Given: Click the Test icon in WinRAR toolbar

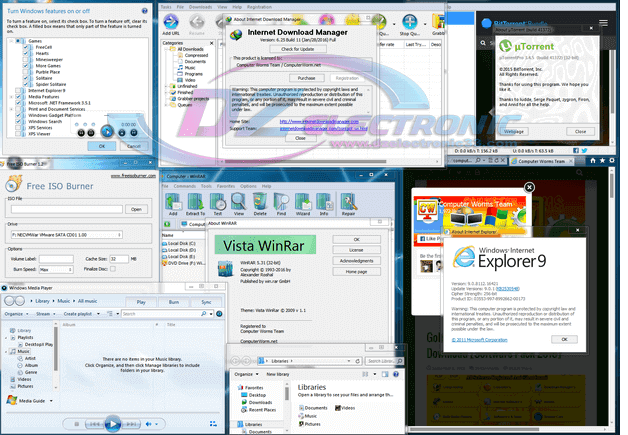Looking at the screenshot, I should tap(218, 201).
